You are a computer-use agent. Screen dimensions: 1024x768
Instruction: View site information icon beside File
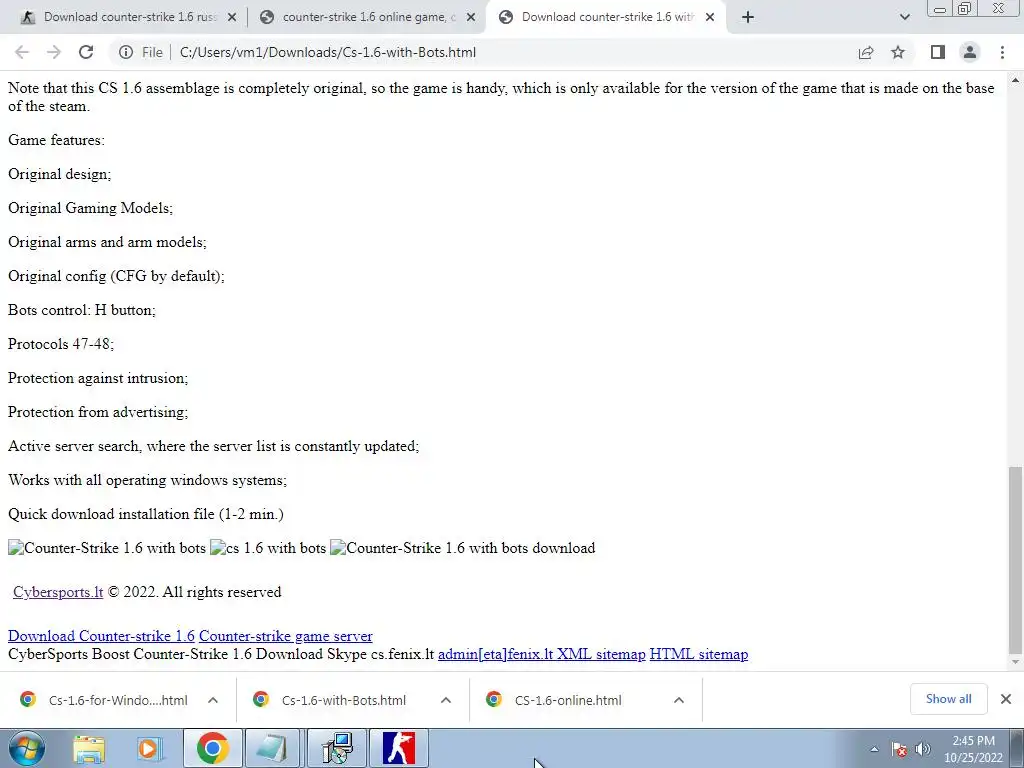tap(126, 52)
